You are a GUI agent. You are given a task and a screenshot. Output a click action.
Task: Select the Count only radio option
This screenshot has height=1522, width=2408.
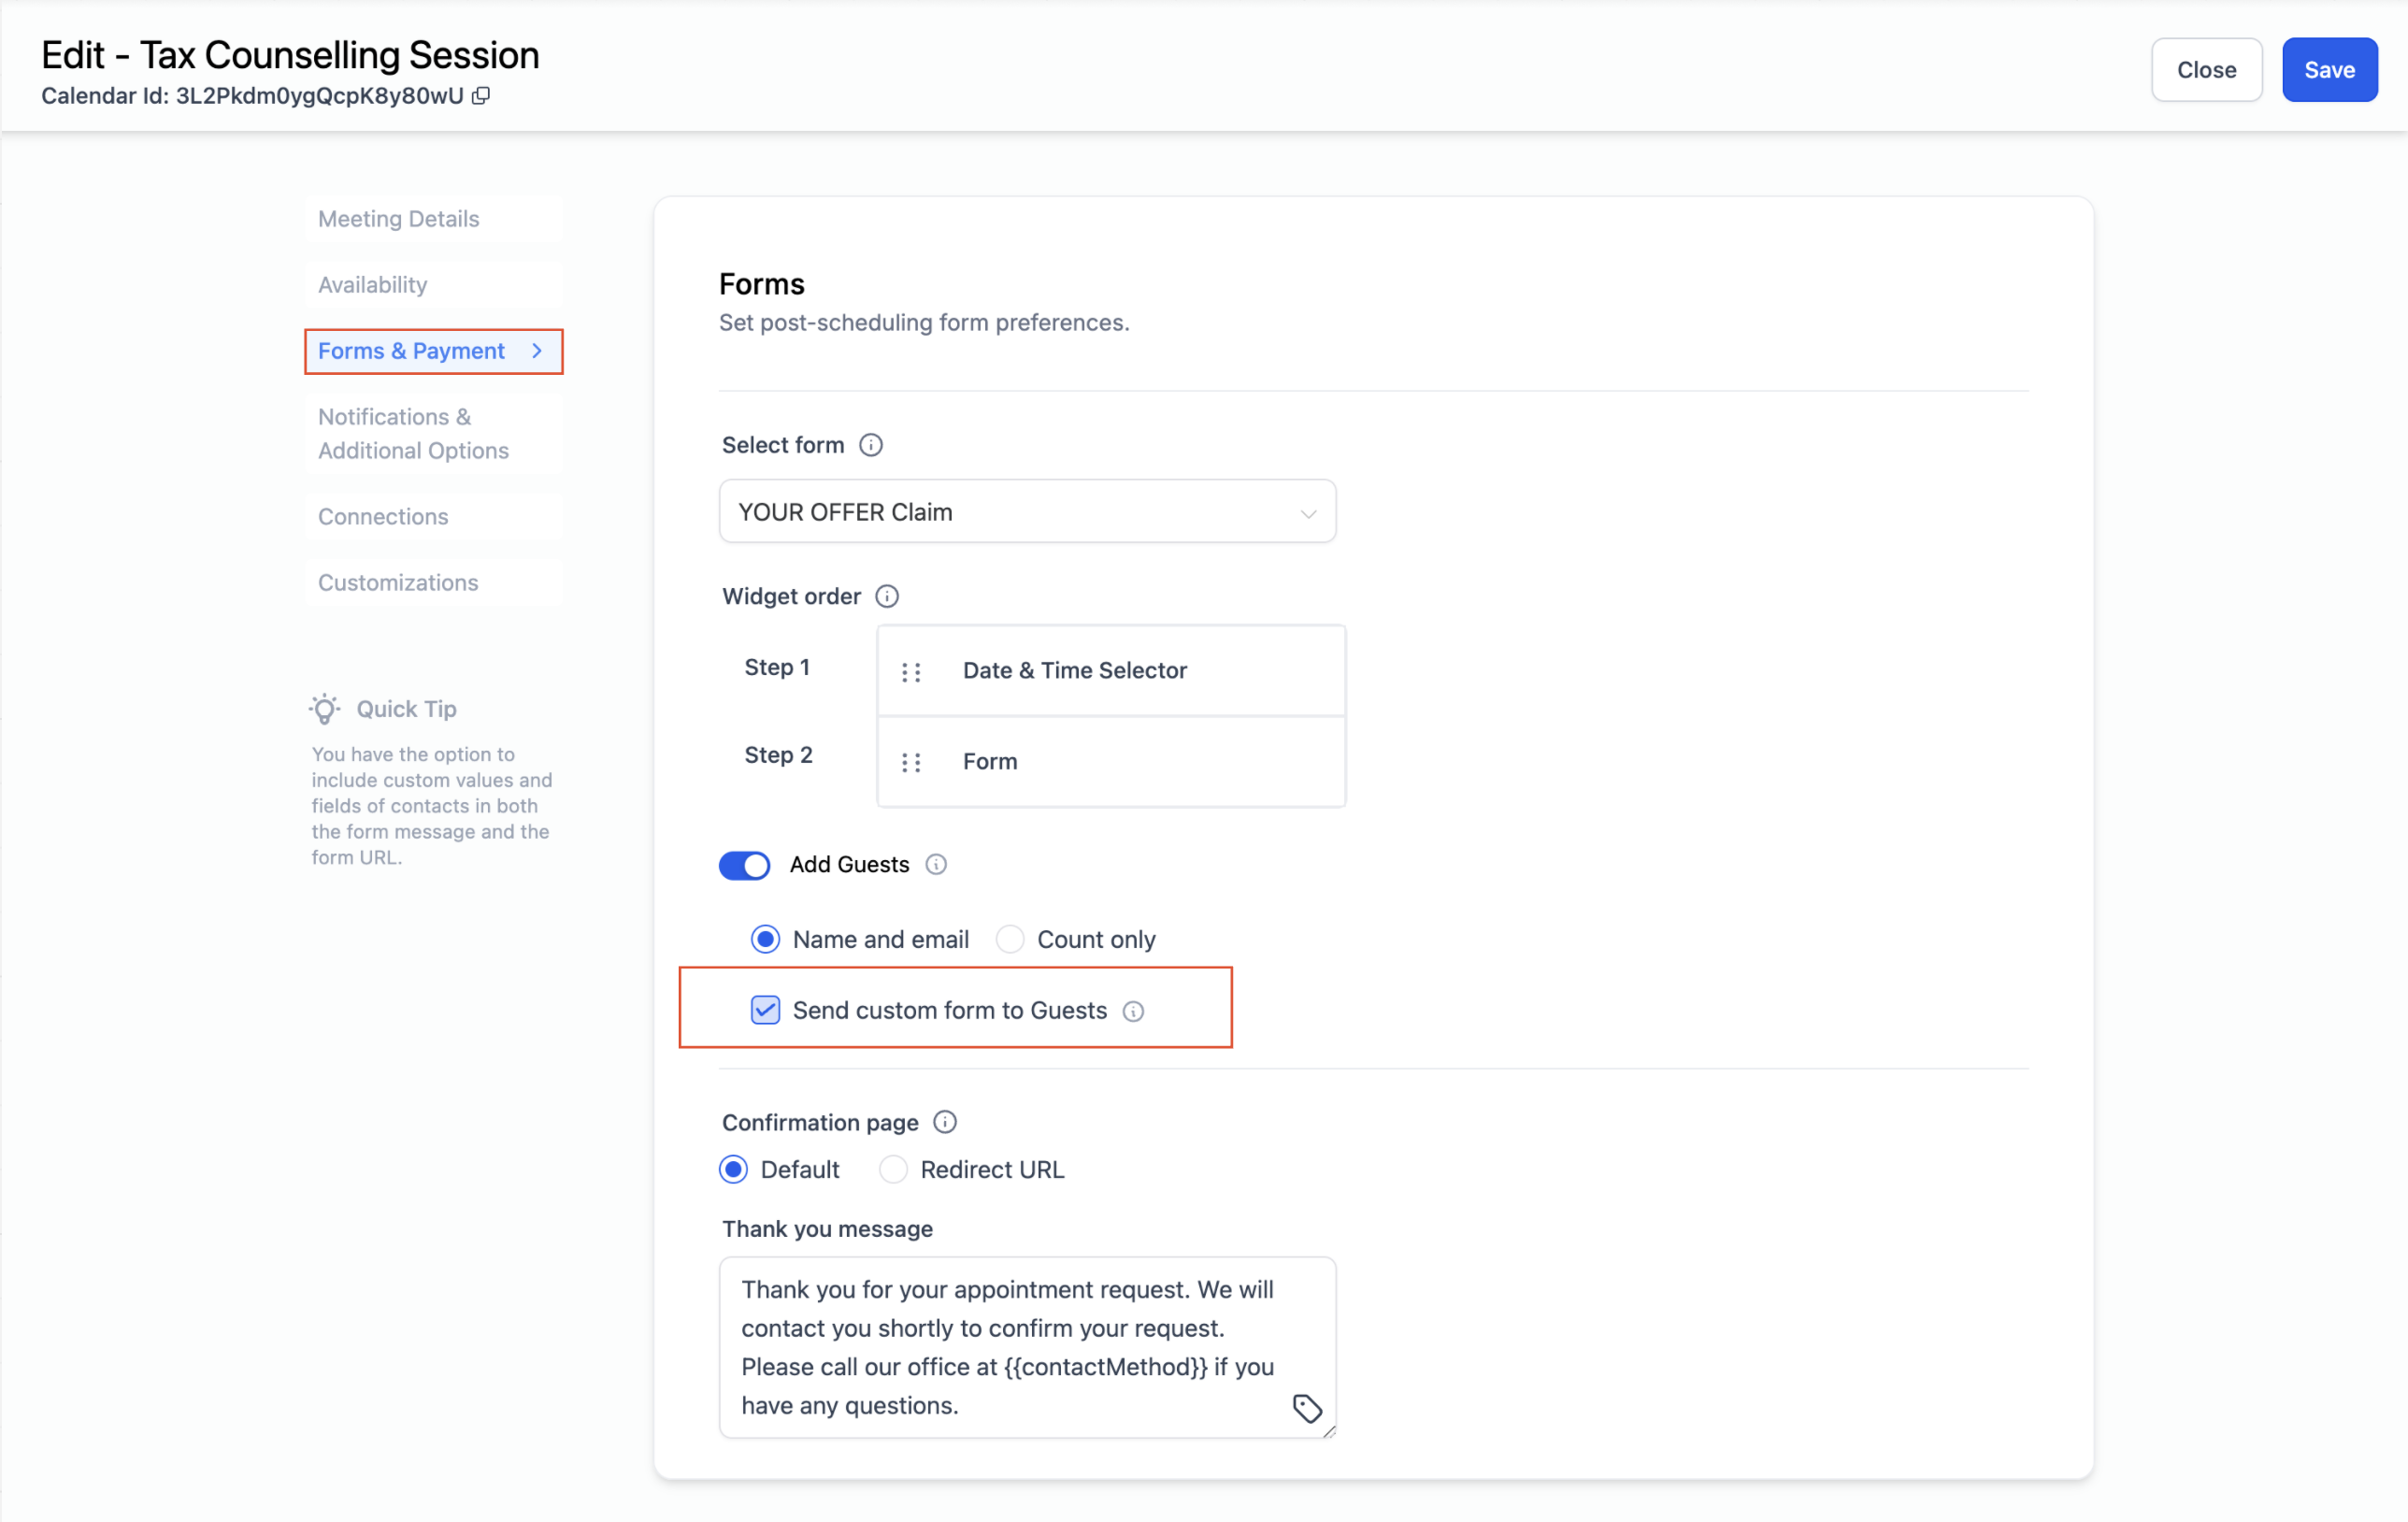tap(1010, 939)
